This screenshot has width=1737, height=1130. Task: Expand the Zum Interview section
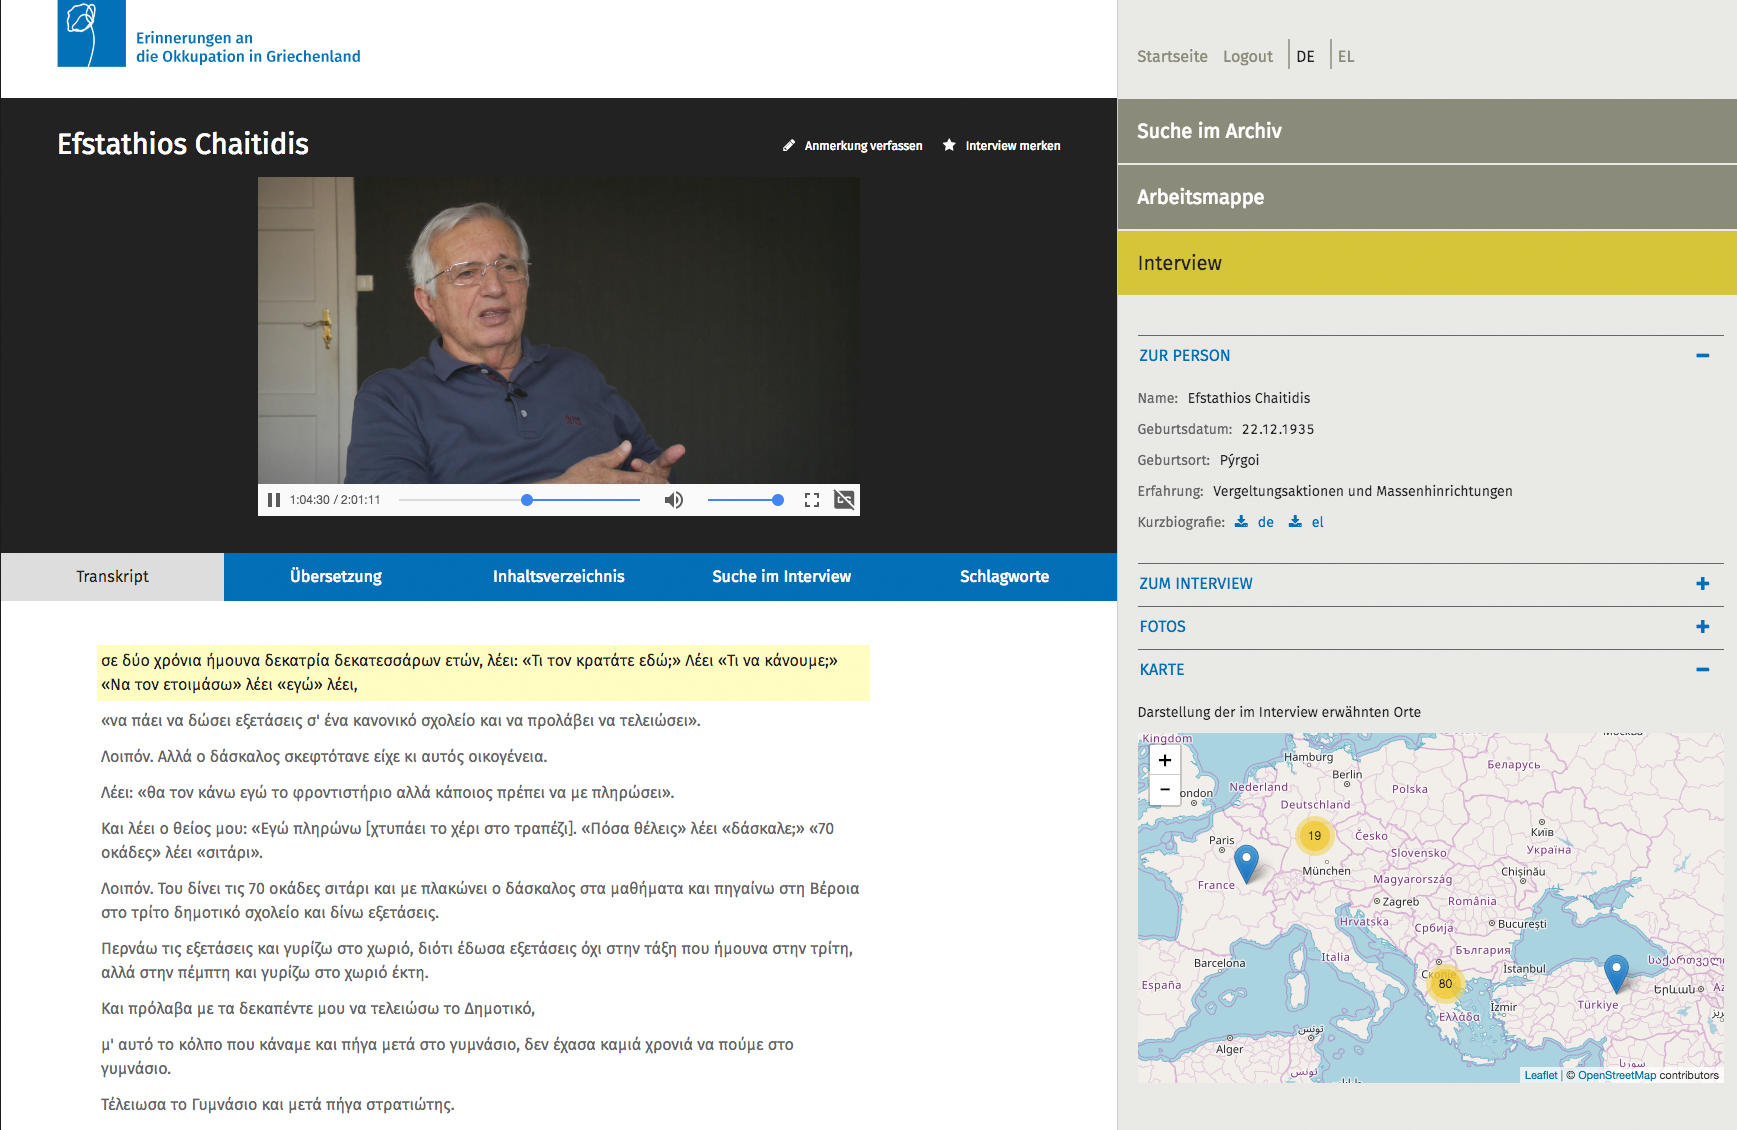tap(1702, 583)
